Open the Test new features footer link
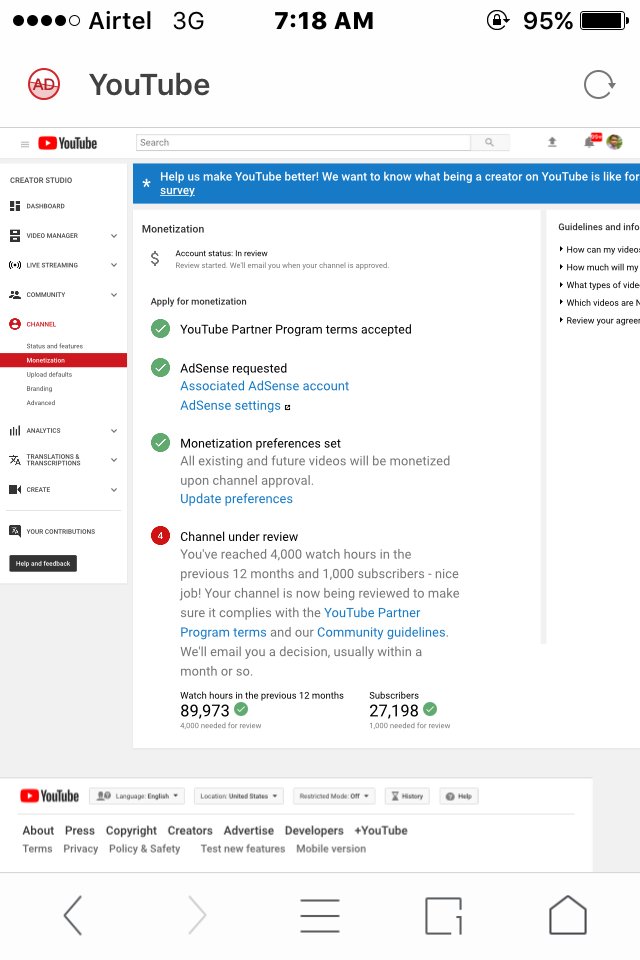 [x=243, y=849]
